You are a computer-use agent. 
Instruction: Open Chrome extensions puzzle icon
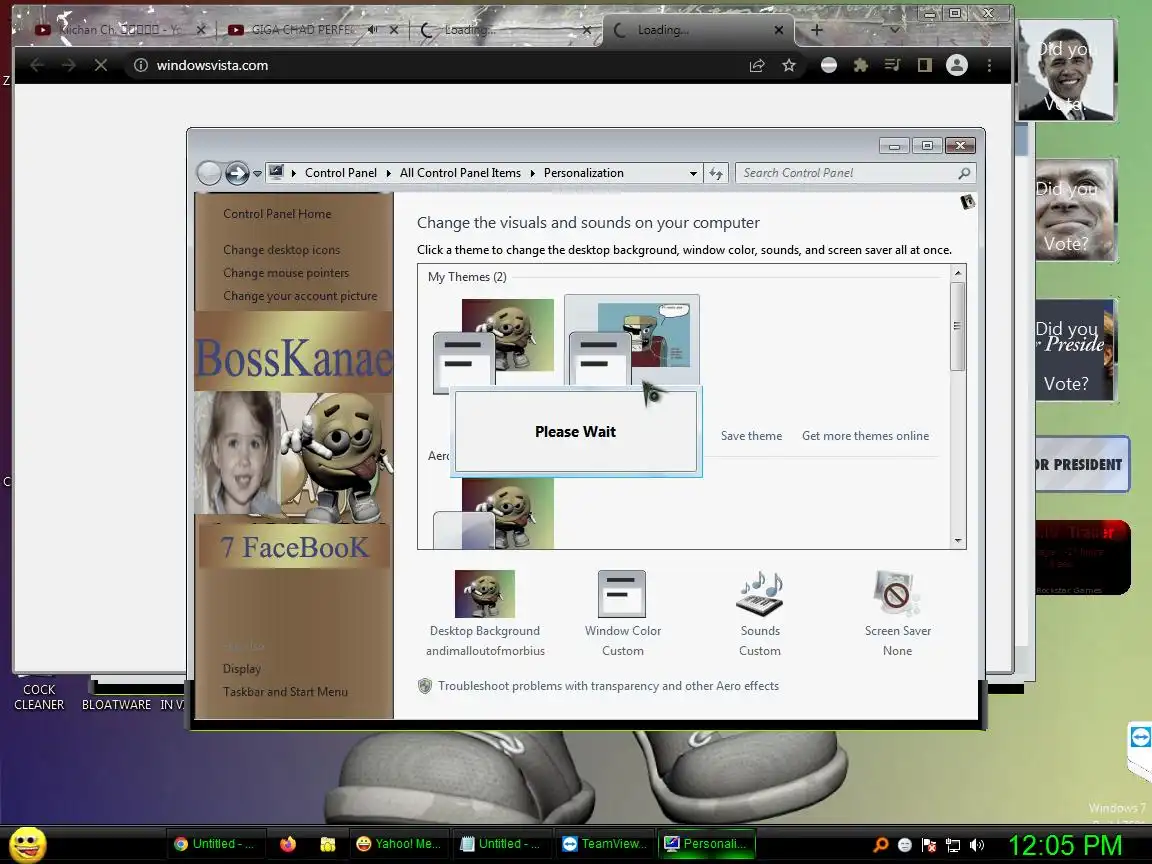tap(860, 65)
